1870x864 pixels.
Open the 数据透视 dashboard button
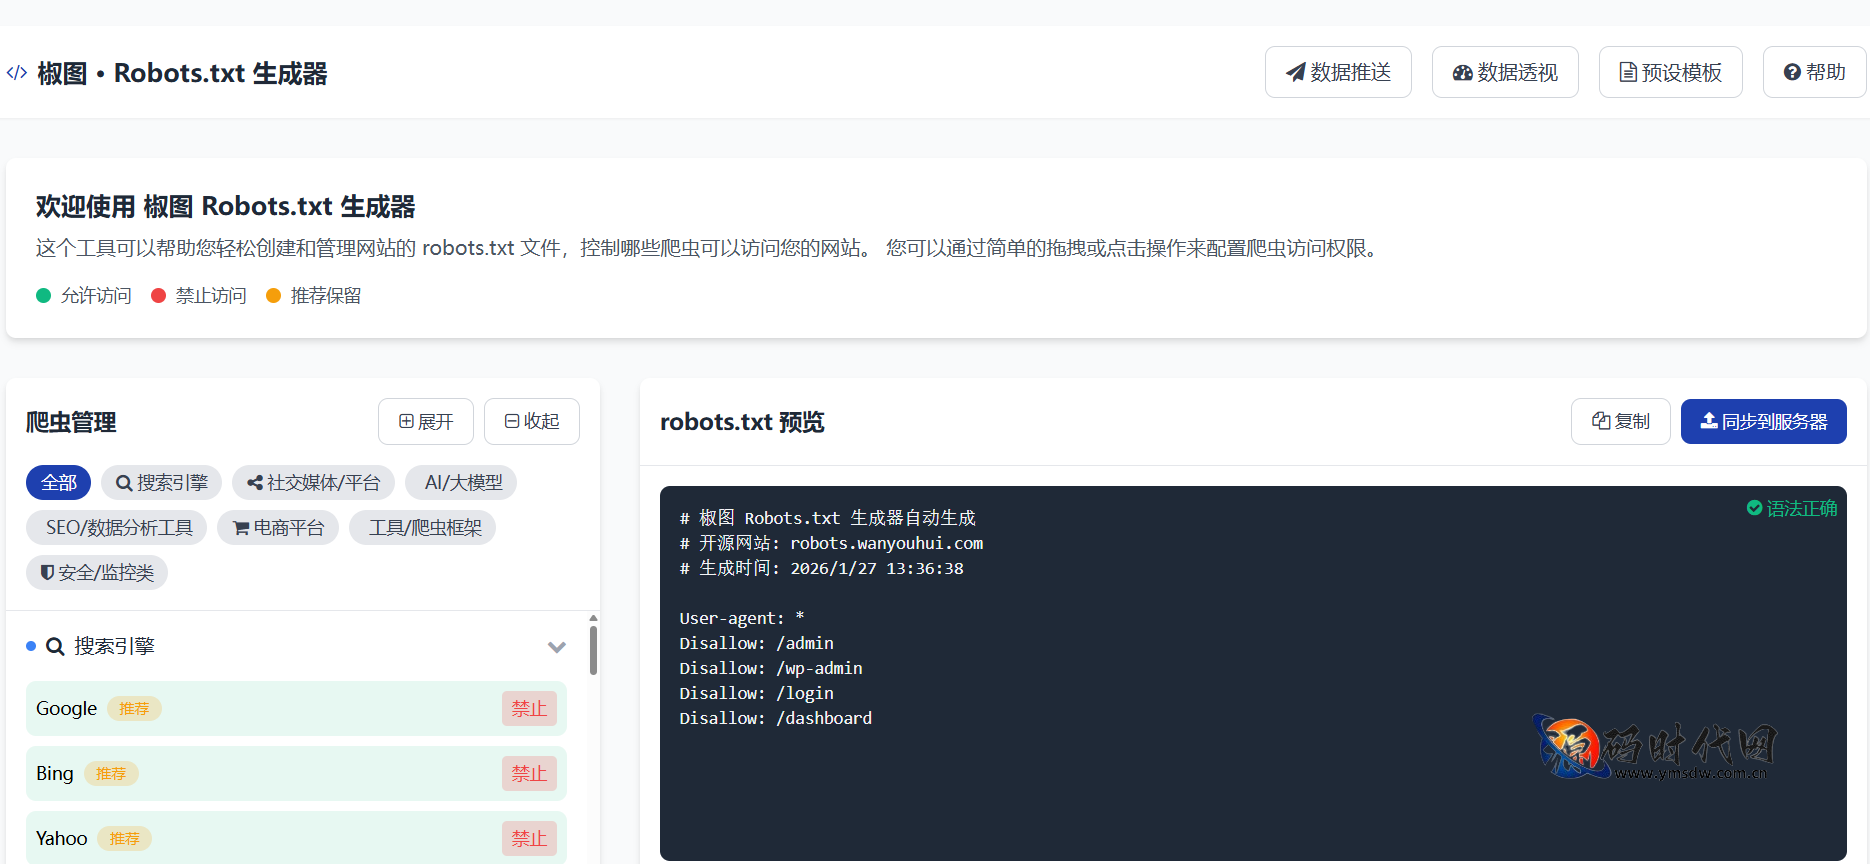coord(1504,72)
